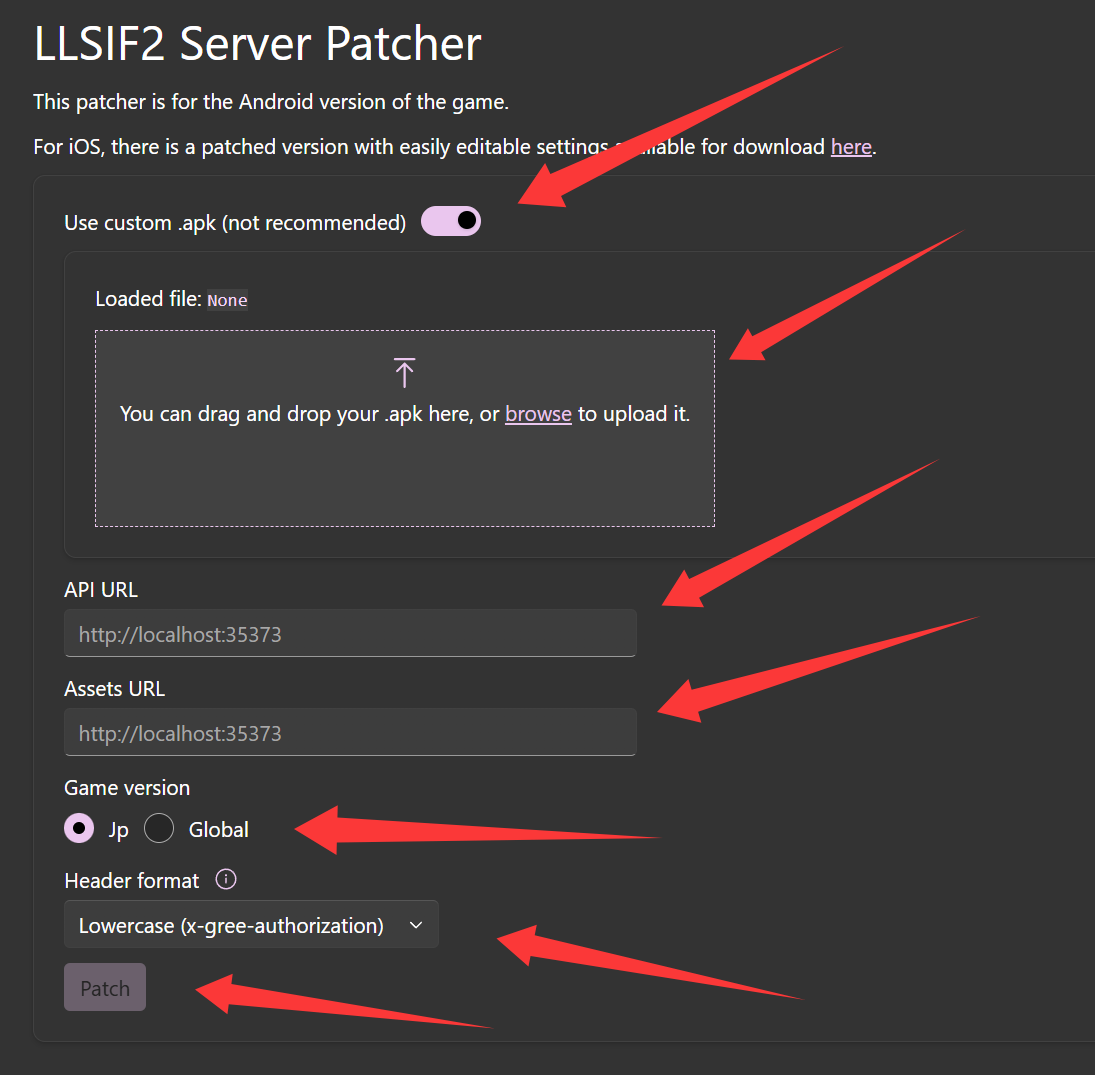Image resolution: width=1095 pixels, height=1075 pixels.
Task: Click the dashed .apk drag and drop area
Action: tap(404, 470)
